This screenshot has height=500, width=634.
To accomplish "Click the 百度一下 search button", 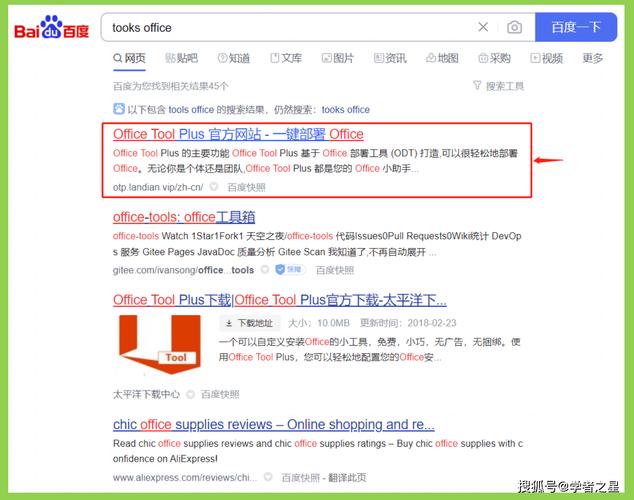I will (x=576, y=27).
